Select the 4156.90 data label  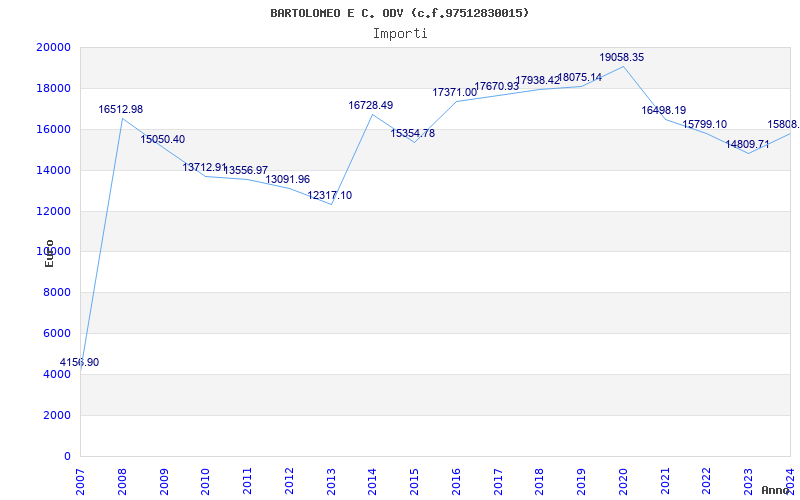pyautogui.click(x=80, y=362)
